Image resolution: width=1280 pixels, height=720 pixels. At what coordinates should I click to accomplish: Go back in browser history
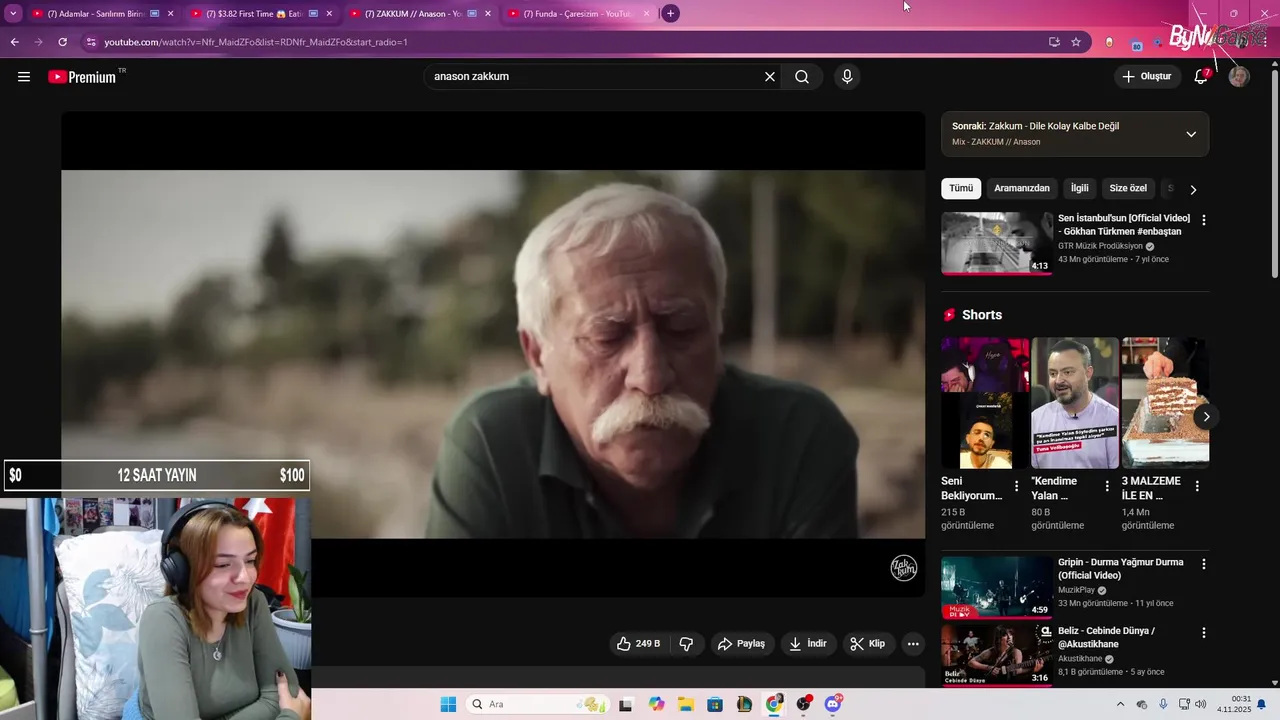pyautogui.click(x=14, y=42)
